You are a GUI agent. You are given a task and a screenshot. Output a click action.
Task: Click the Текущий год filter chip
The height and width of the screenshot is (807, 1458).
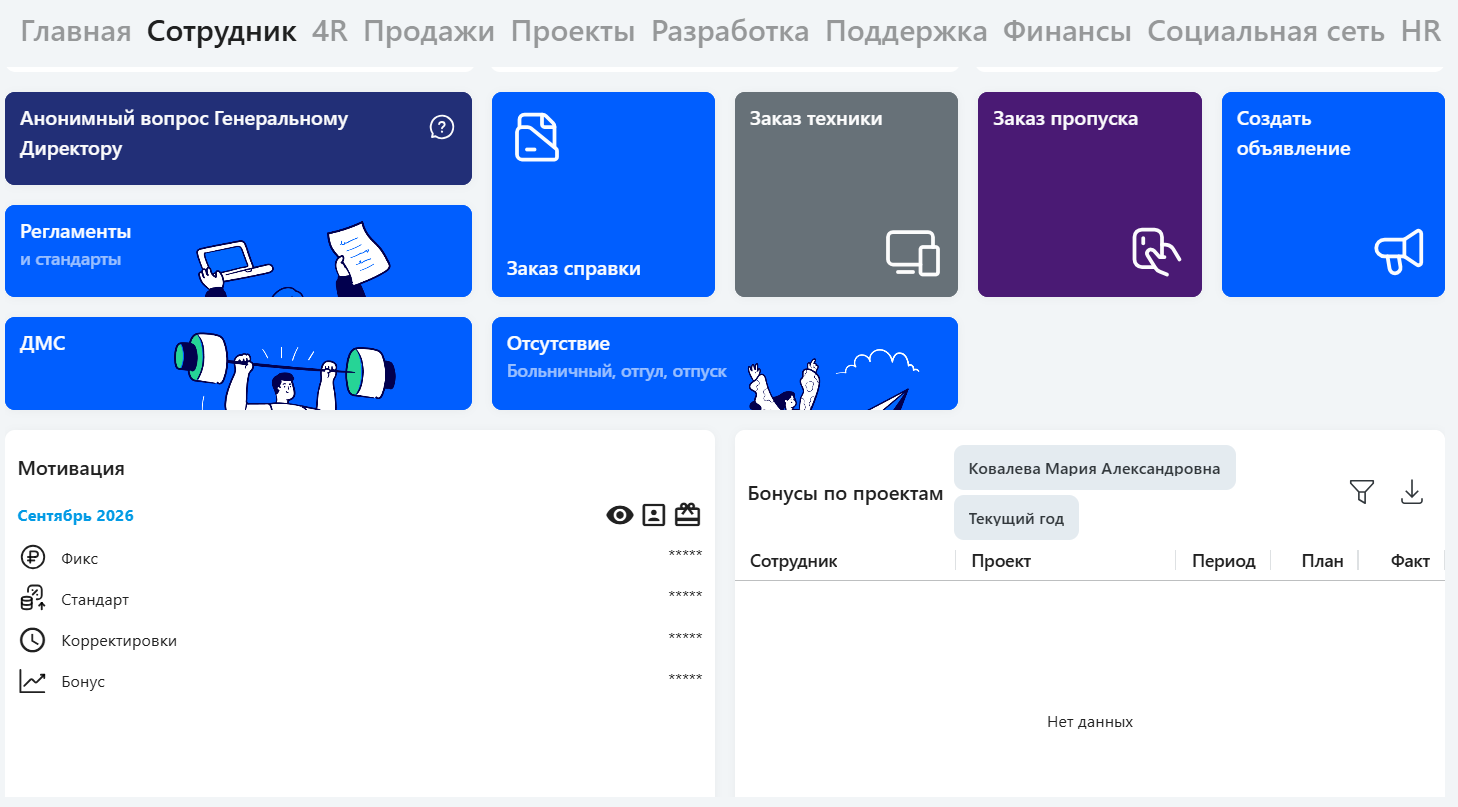click(x=1016, y=518)
